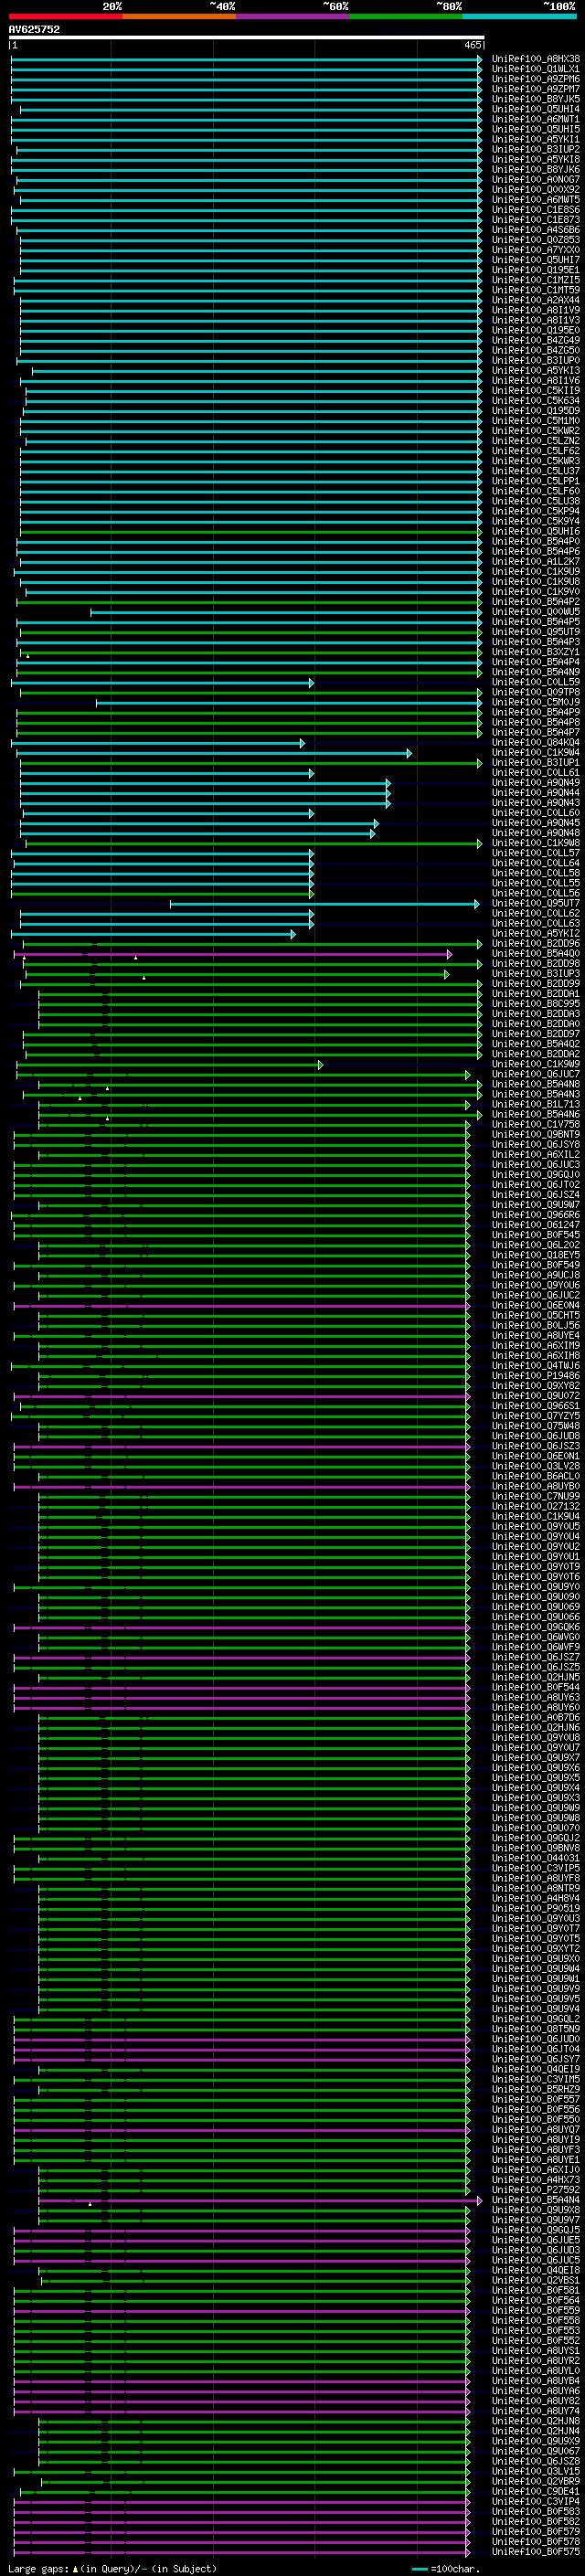Click label UniRef100_Q9GQJ5
Screen dimensions: 585x2576
[x=536, y=2230]
